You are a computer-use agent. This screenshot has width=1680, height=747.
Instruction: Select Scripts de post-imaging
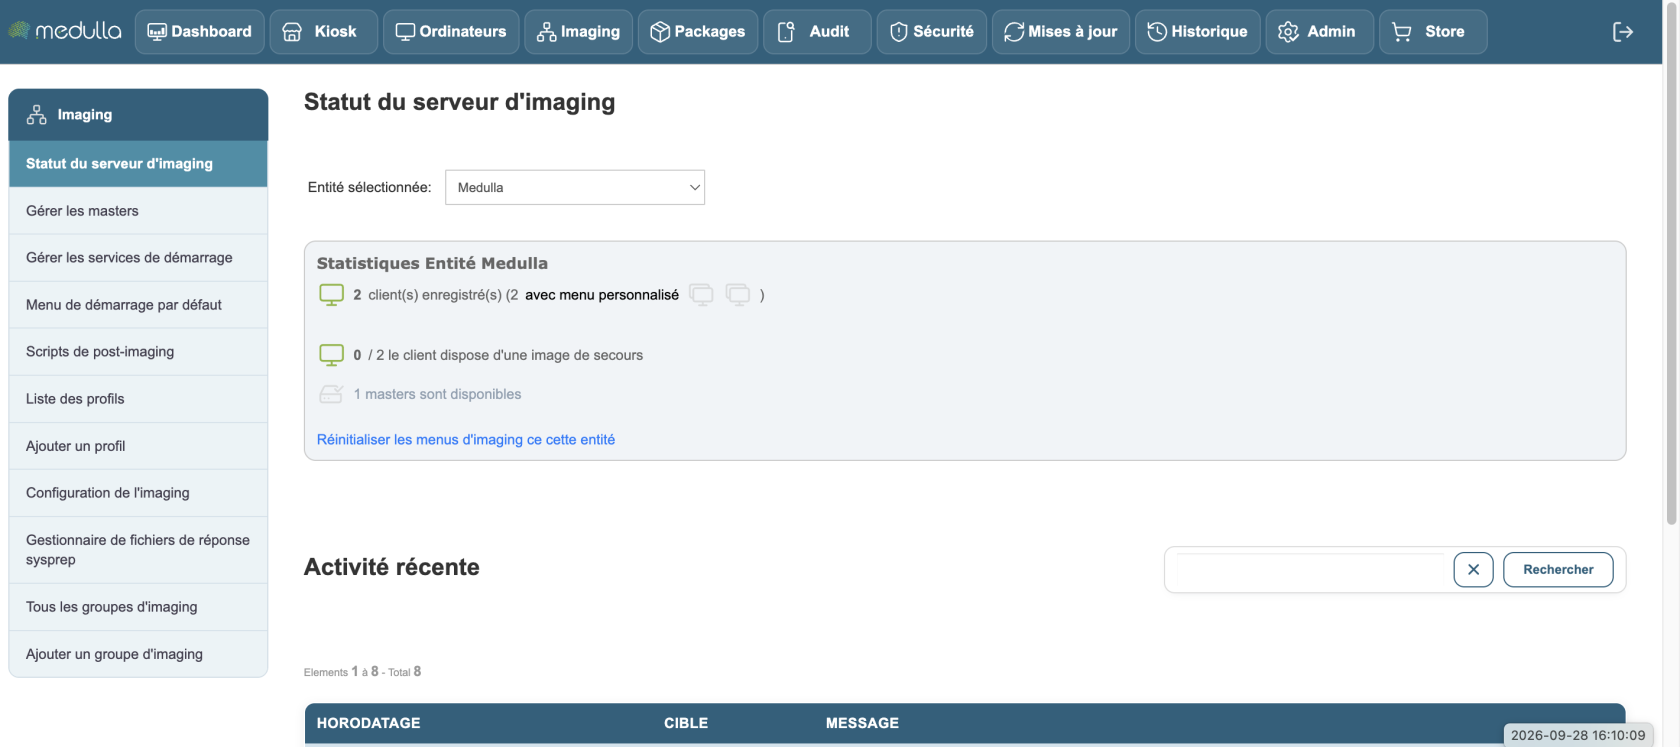138,352
